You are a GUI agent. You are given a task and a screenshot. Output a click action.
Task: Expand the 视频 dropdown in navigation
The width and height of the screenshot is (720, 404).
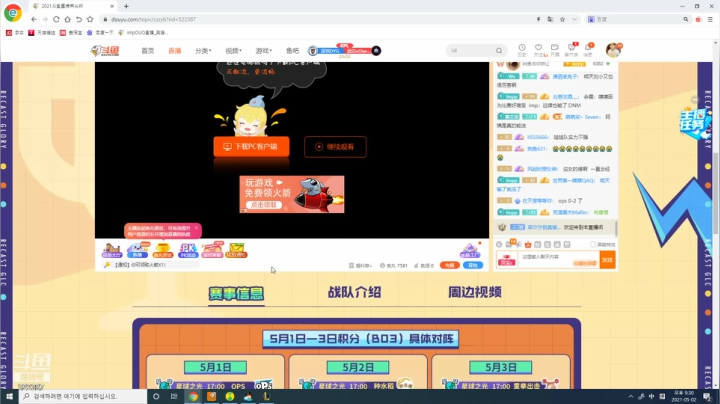pos(233,50)
